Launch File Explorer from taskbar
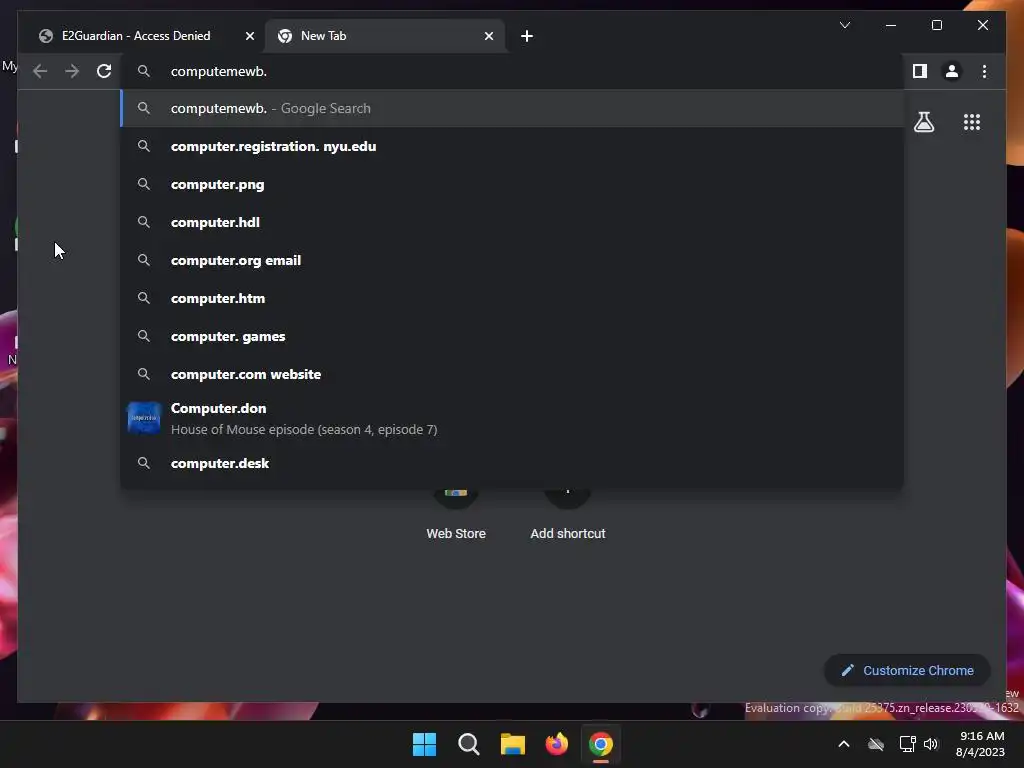1024x768 pixels. [x=513, y=744]
